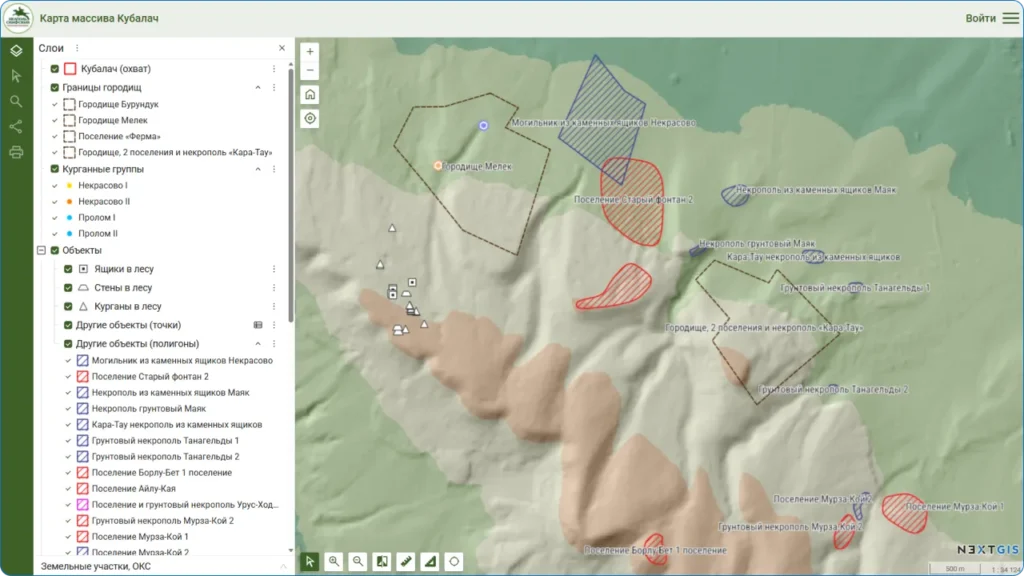Zoom in the map with plus button
The image size is (1024, 576).
tap(310, 51)
